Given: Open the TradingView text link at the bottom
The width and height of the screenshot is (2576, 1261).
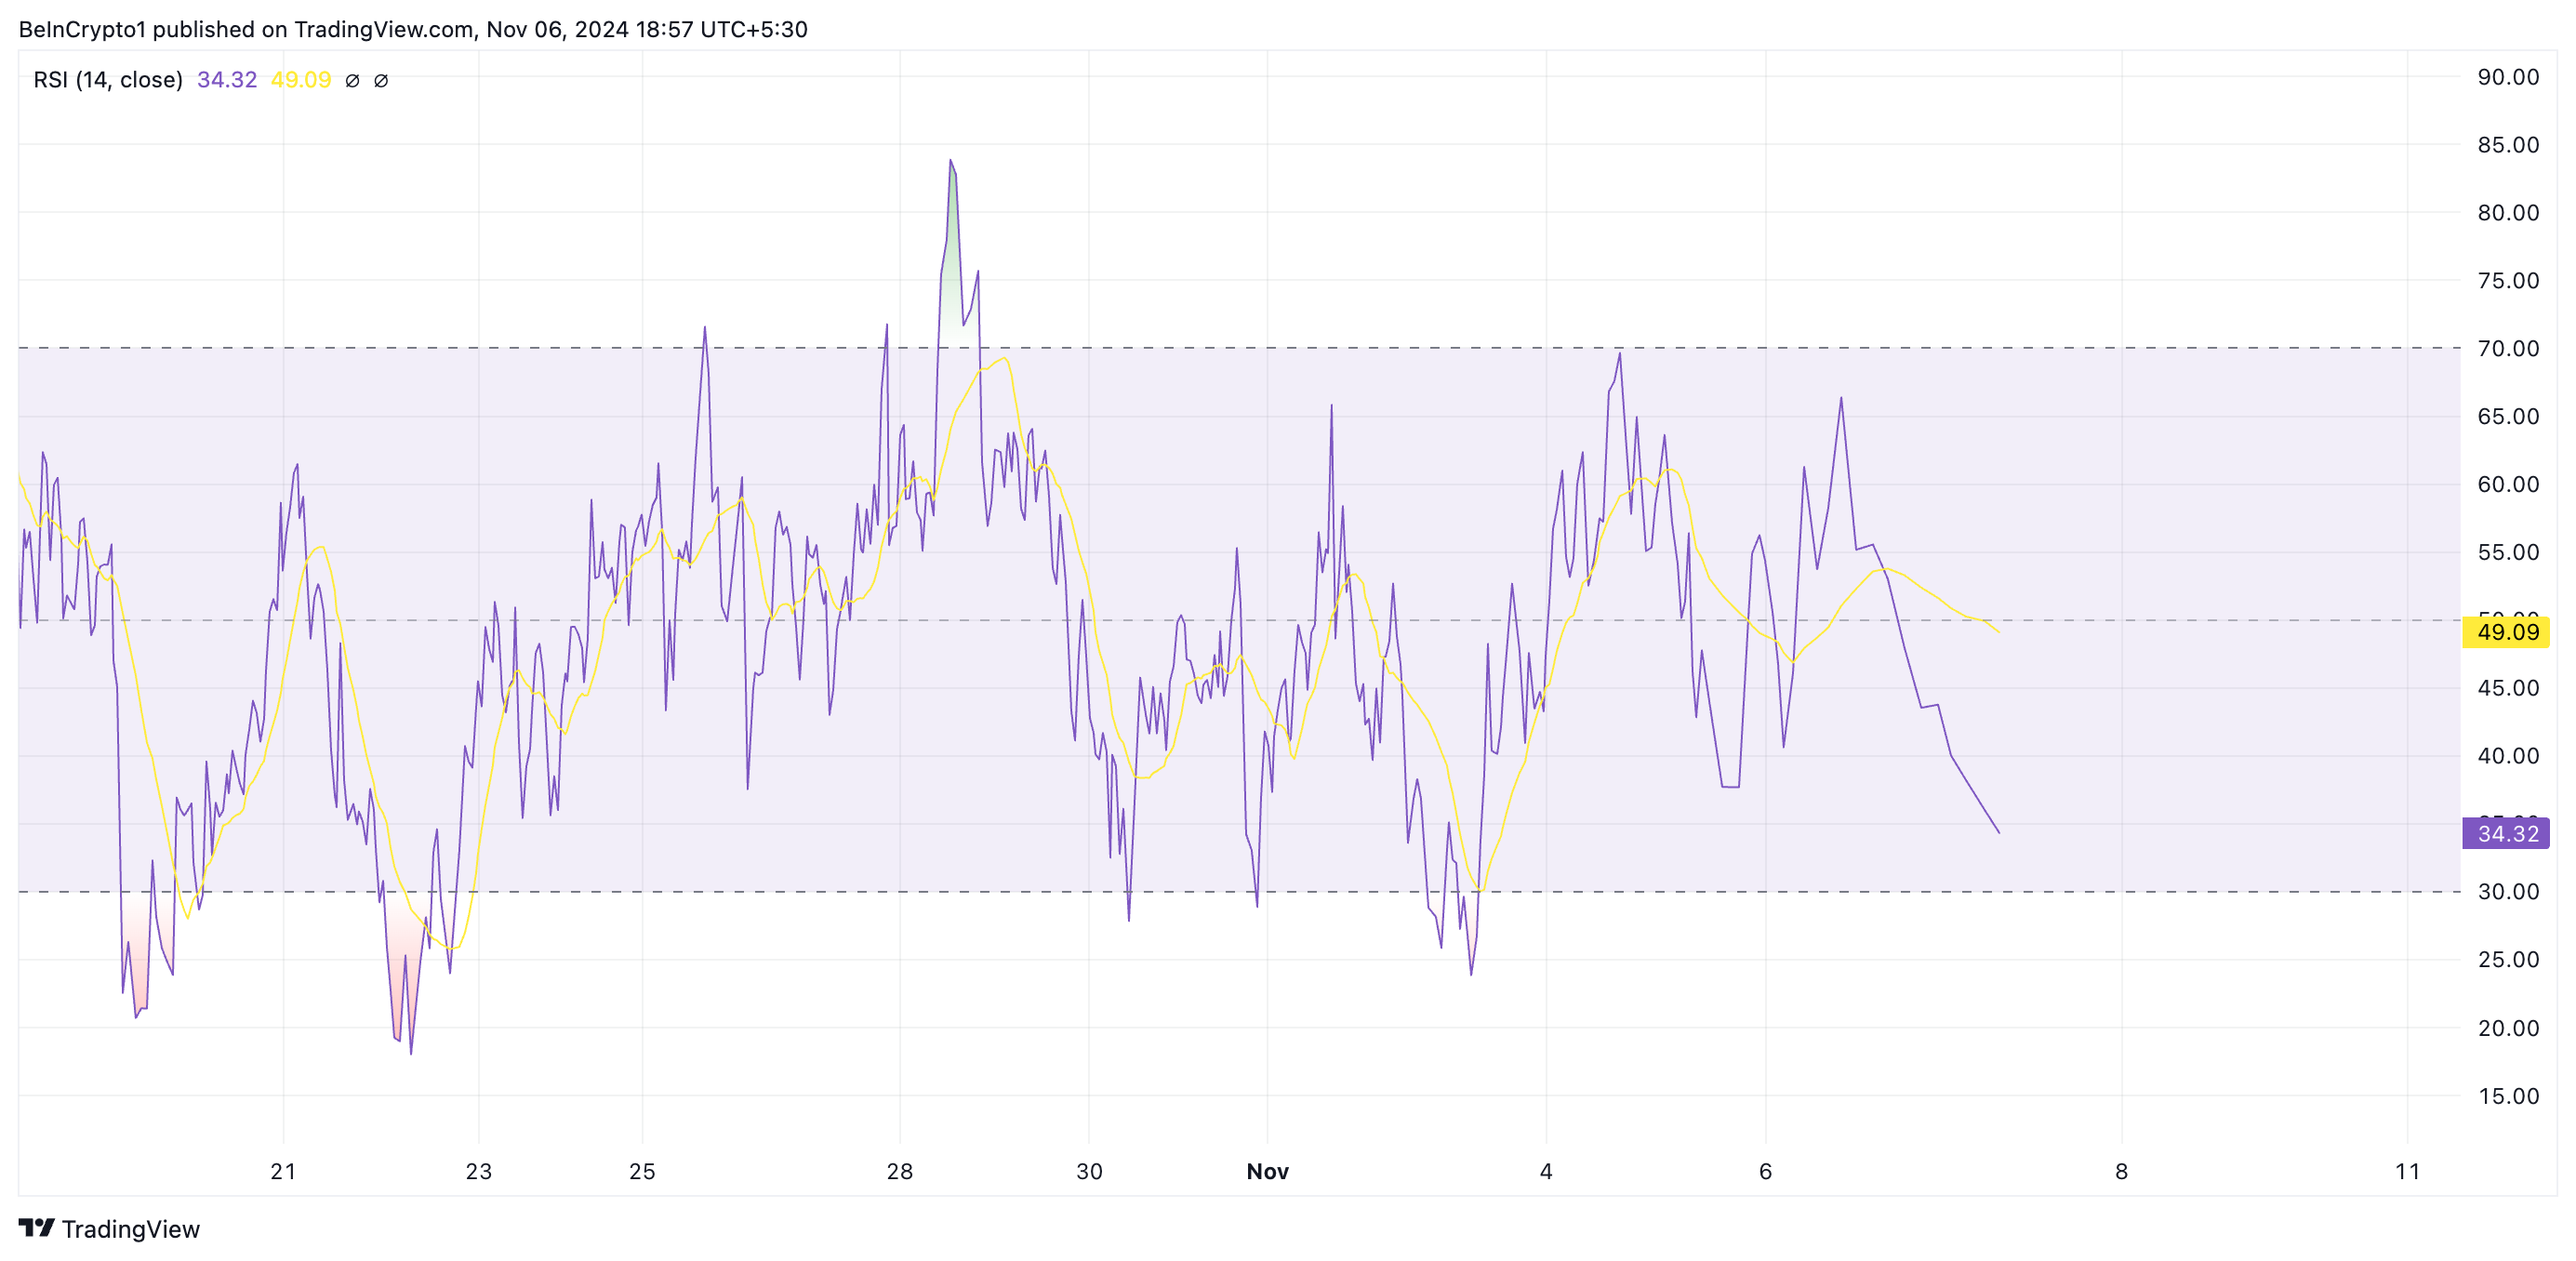Looking at the screenshot, I should pos(130,1229).
